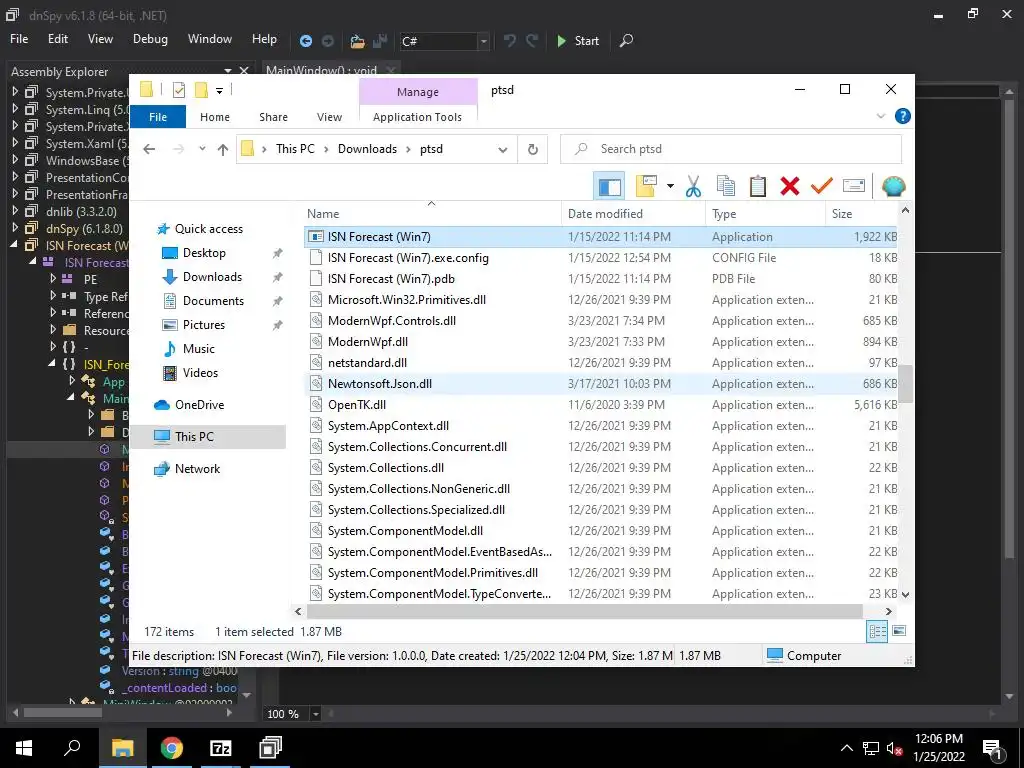Open the Explorer File tab
1024x768 pixels.
click(x=158, y=117)
